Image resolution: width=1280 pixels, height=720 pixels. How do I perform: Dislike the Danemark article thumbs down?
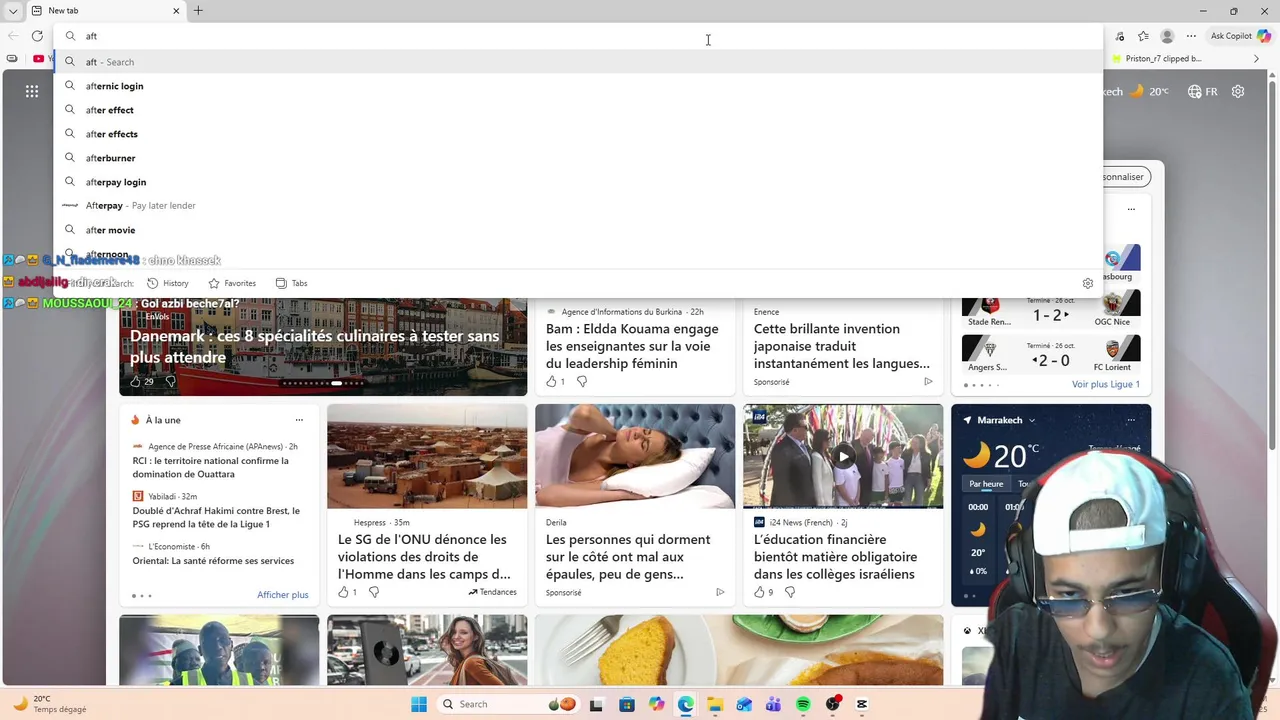(170, 381)
